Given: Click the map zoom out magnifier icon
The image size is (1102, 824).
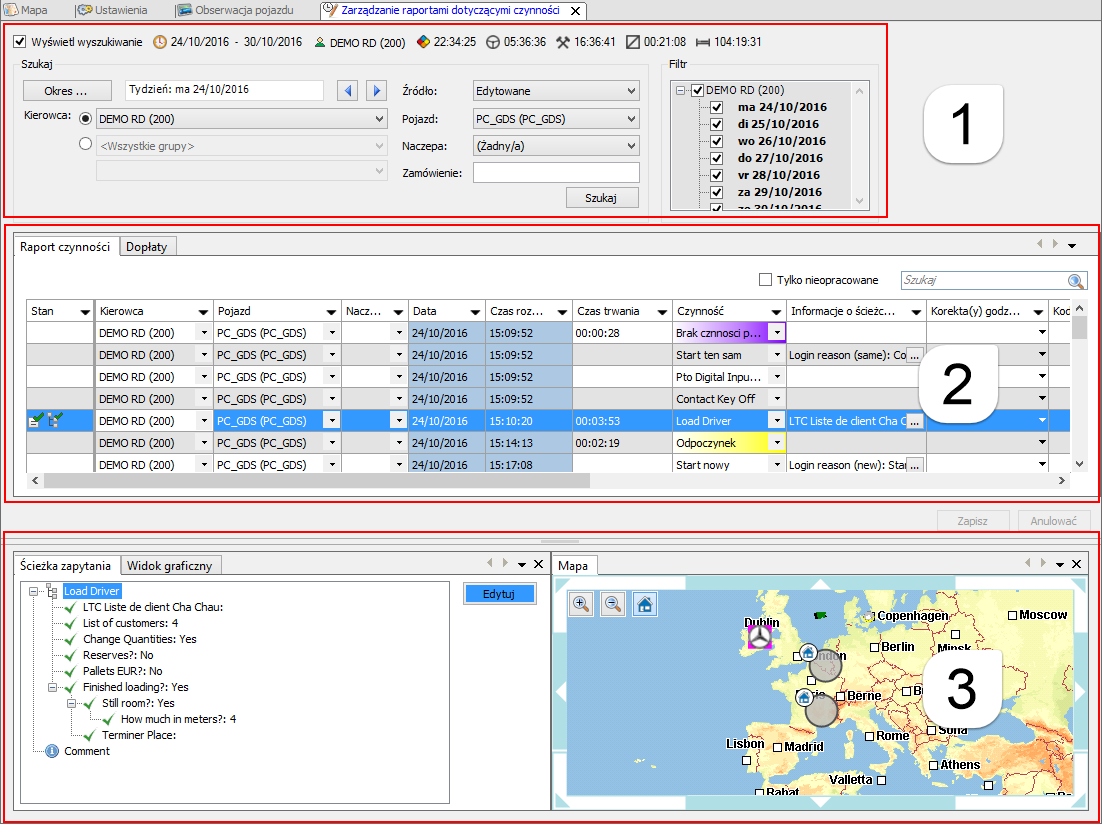Looking at the screenshot, I should coord(613,604).
